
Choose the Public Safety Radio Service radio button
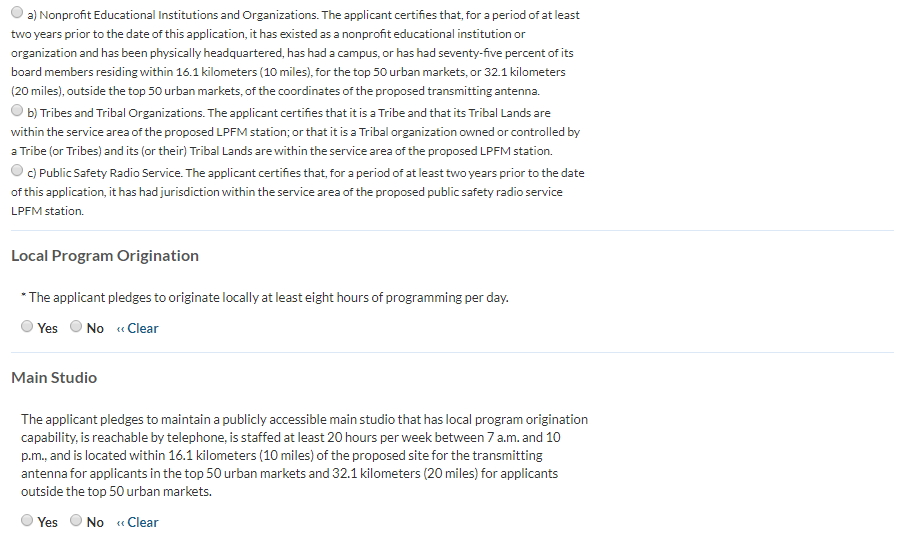[18, 171]
